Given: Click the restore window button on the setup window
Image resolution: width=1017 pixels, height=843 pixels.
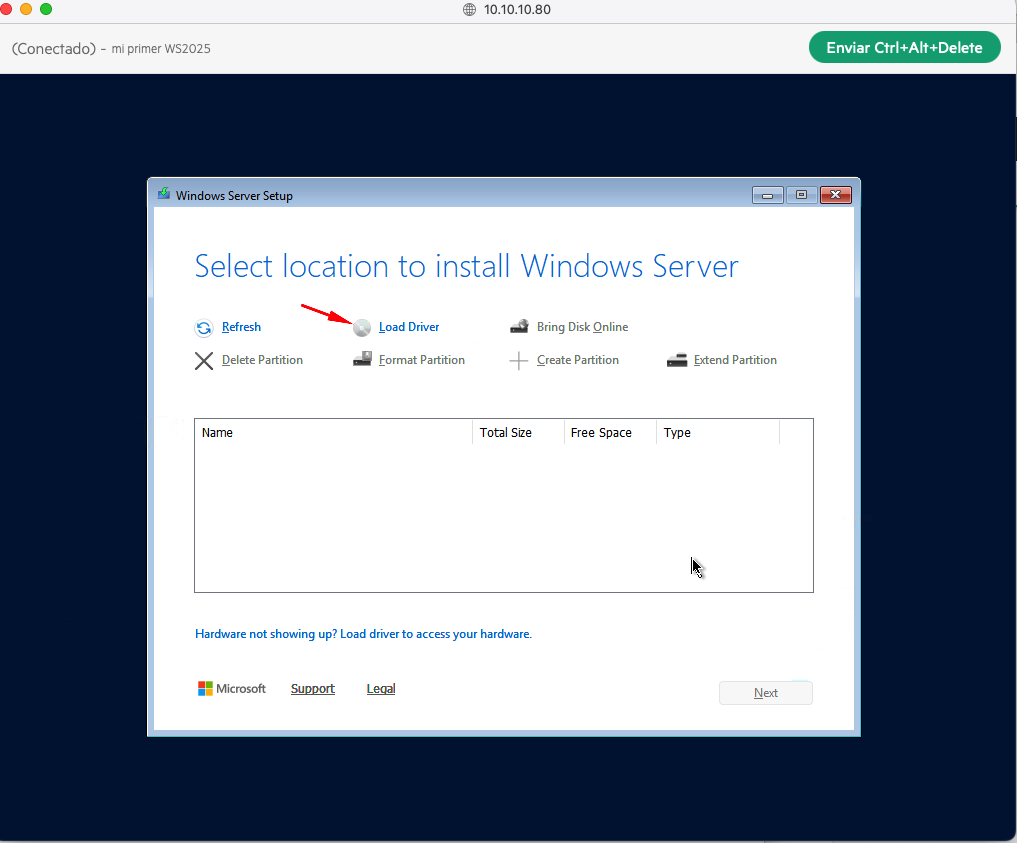Looking at the screenshot, I should click(x=801, y=195).
